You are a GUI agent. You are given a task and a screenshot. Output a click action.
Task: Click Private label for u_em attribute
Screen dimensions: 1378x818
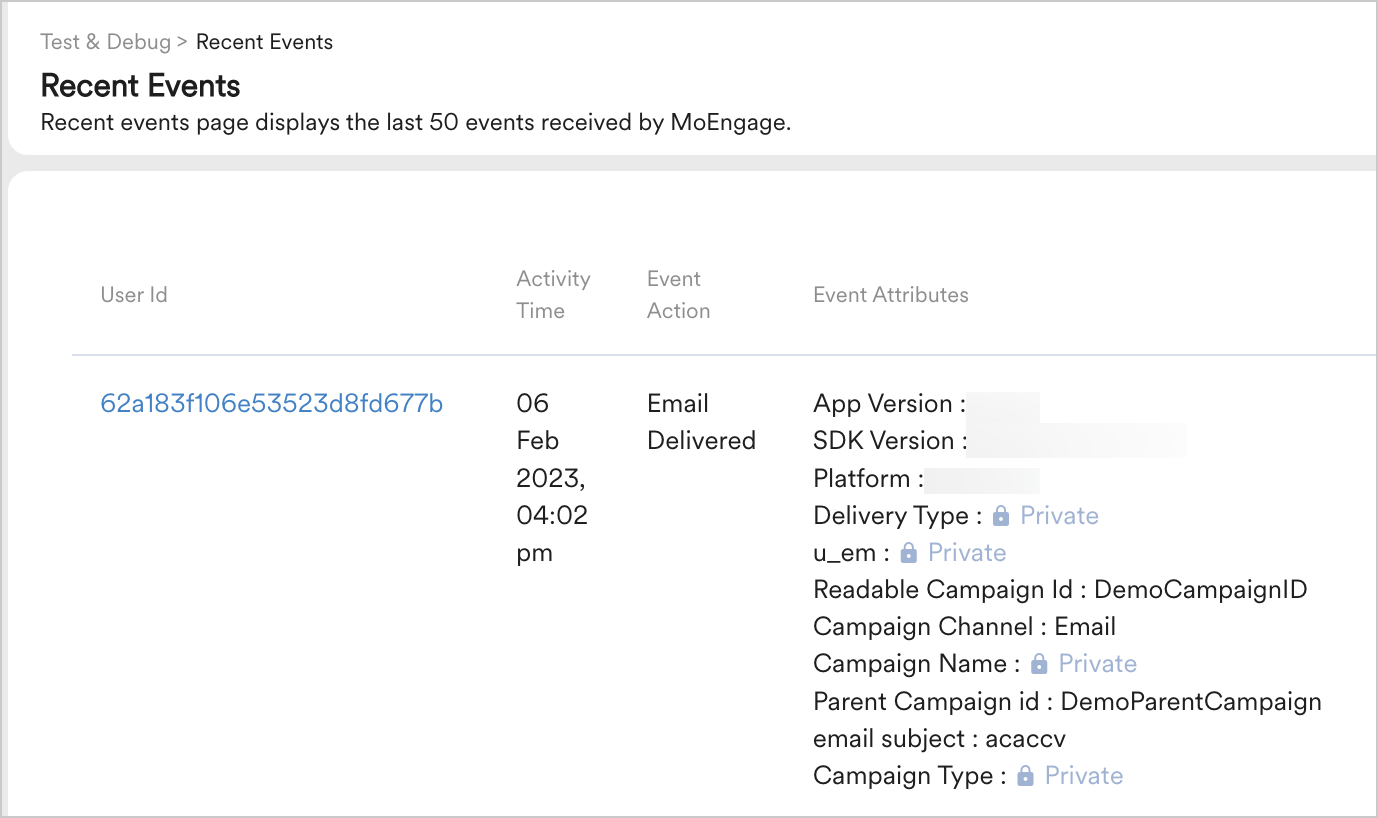[967, 553]
